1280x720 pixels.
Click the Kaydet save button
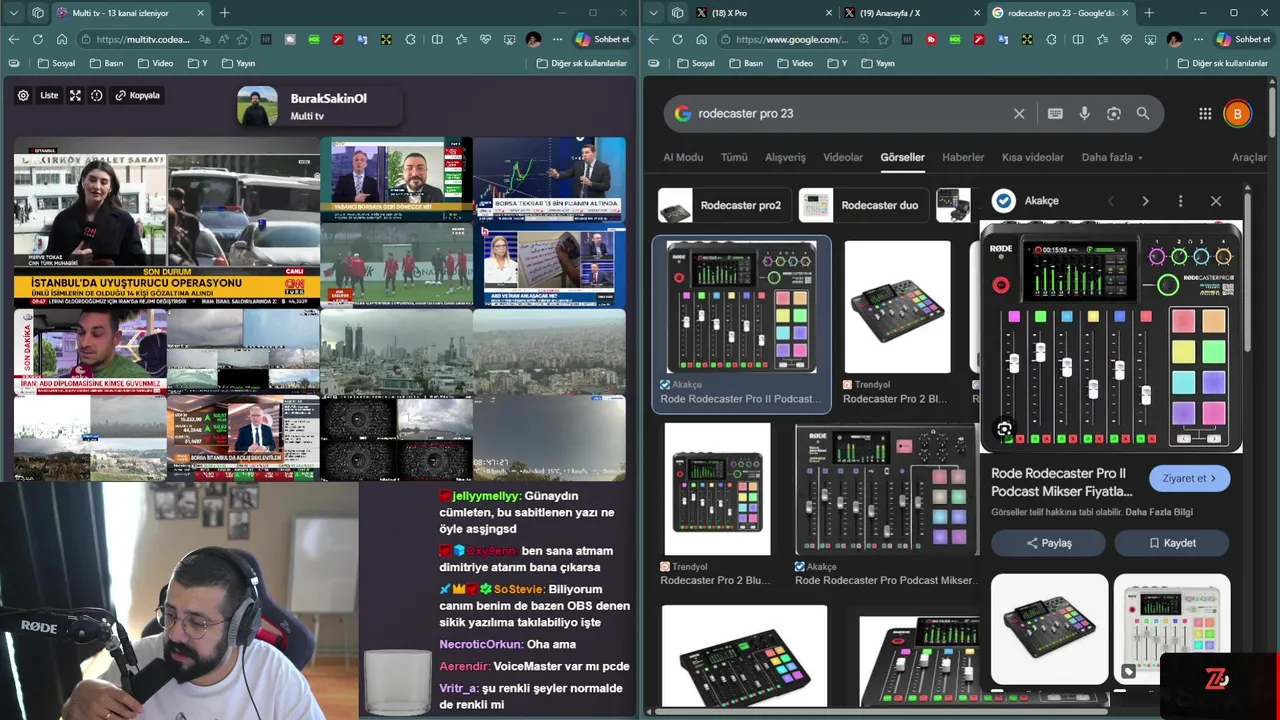pyautogui.click(x=1172, y=543)
